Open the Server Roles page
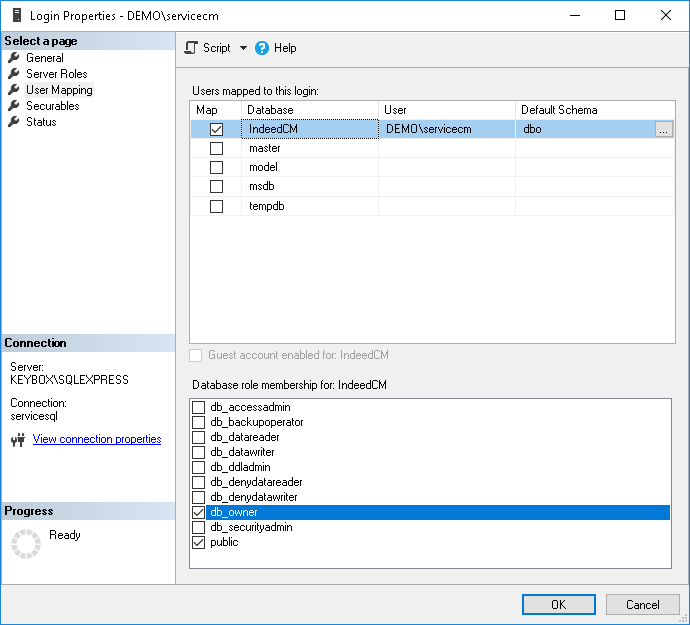This screenshot has height=625, width=690. click(x=56, y=74)
